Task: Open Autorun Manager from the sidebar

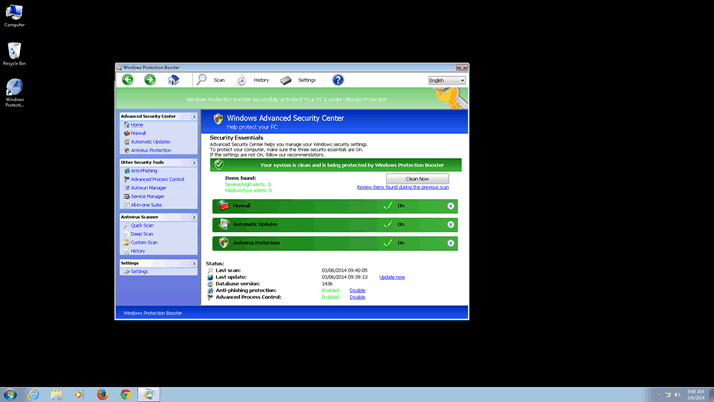Action: pos(148,188)
